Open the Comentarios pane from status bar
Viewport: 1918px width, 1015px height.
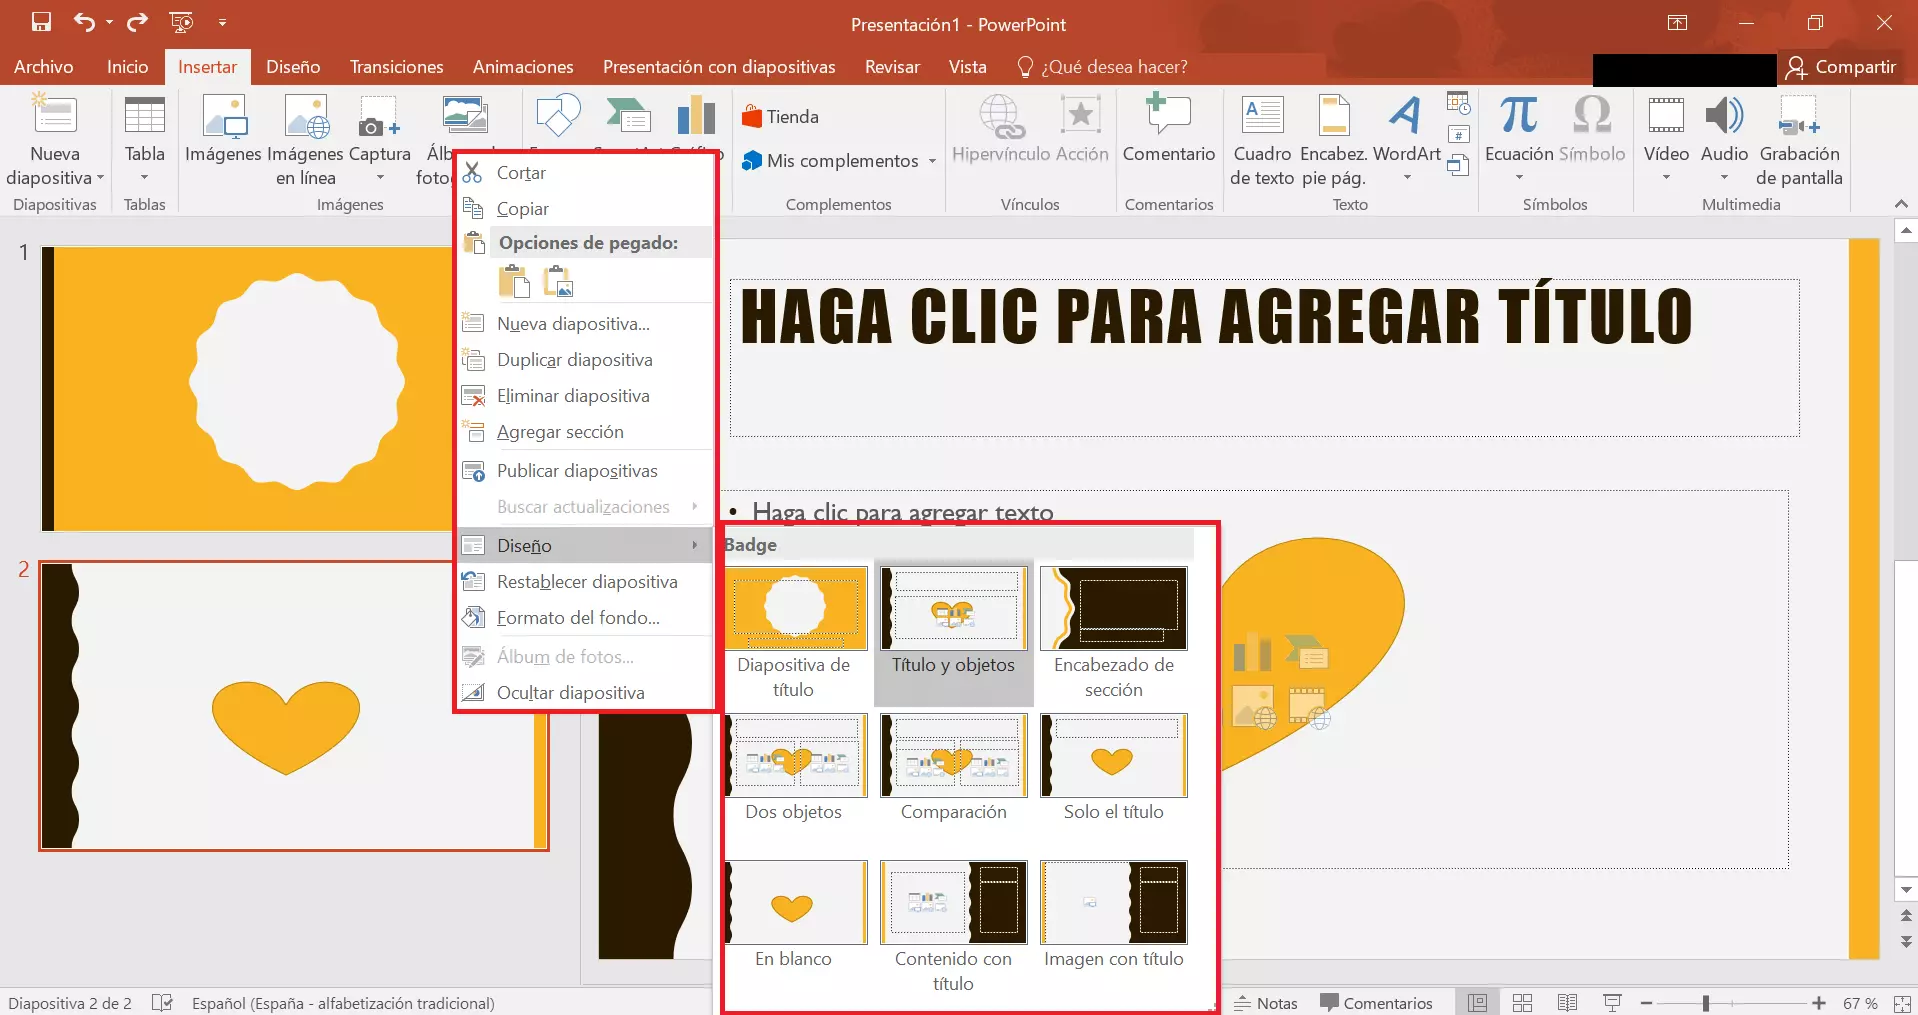tap(1376, 1003)
